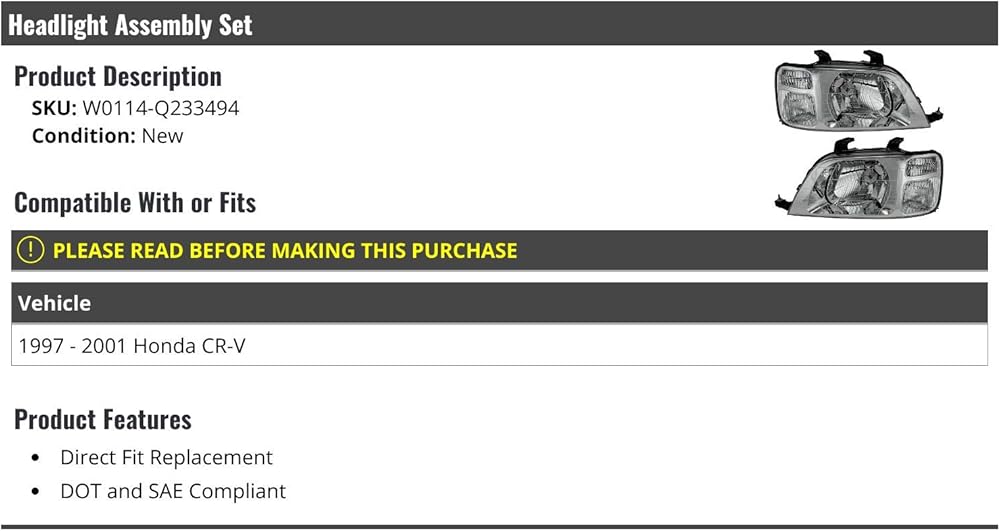This screenshot has height=531, width=1000.
Task: Click the "Headlight Assembly Set" title
Action: (x=130, y=25)
